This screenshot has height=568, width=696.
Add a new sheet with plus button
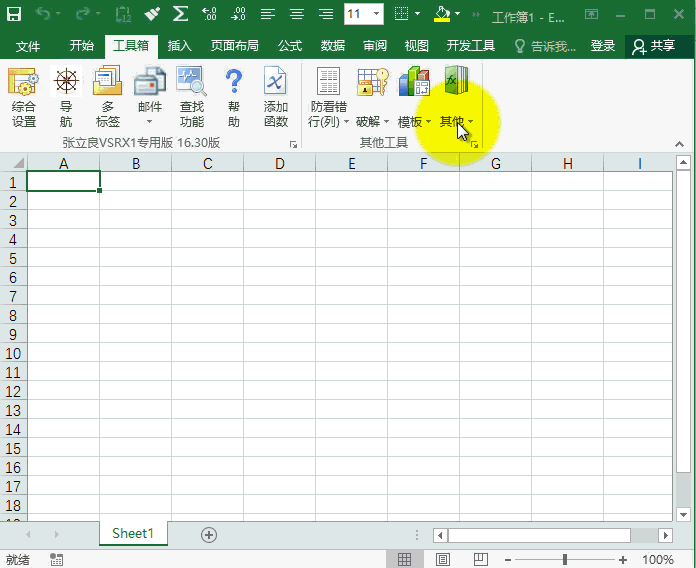(209, 535)
